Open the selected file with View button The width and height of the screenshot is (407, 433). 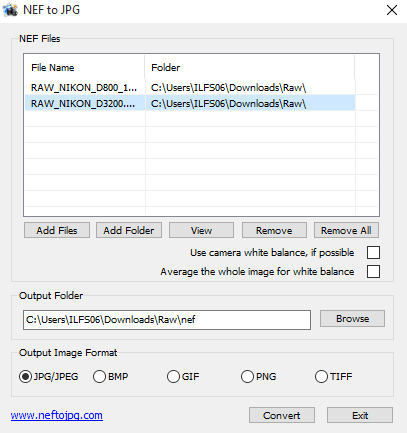point(201,230)
